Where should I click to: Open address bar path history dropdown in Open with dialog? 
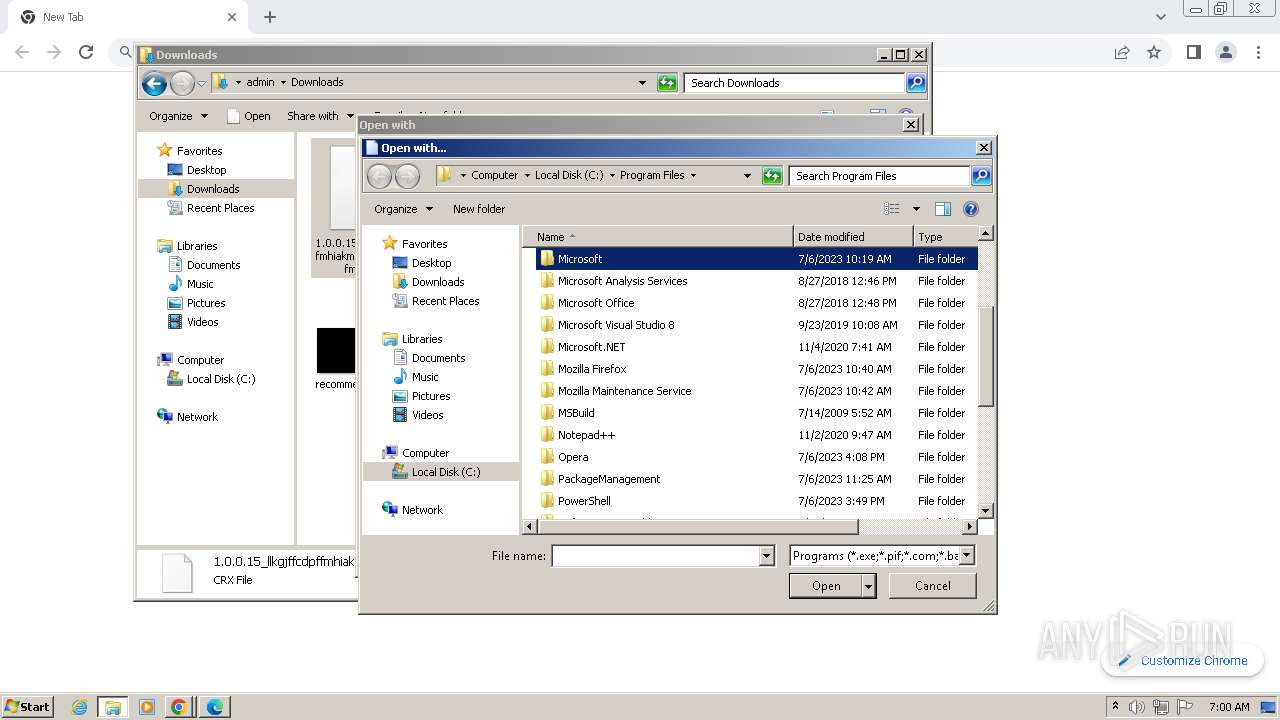[x=746, y=175]
